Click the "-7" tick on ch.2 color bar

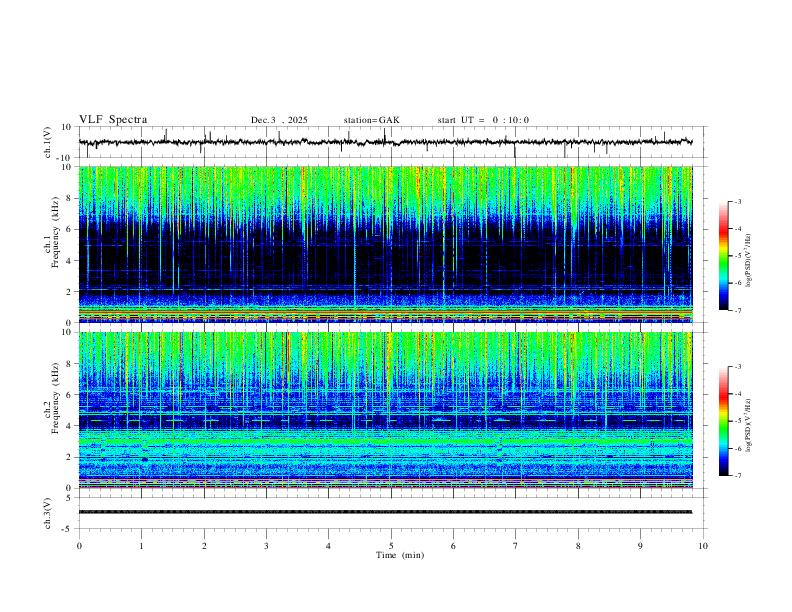[x=737, y=475]
